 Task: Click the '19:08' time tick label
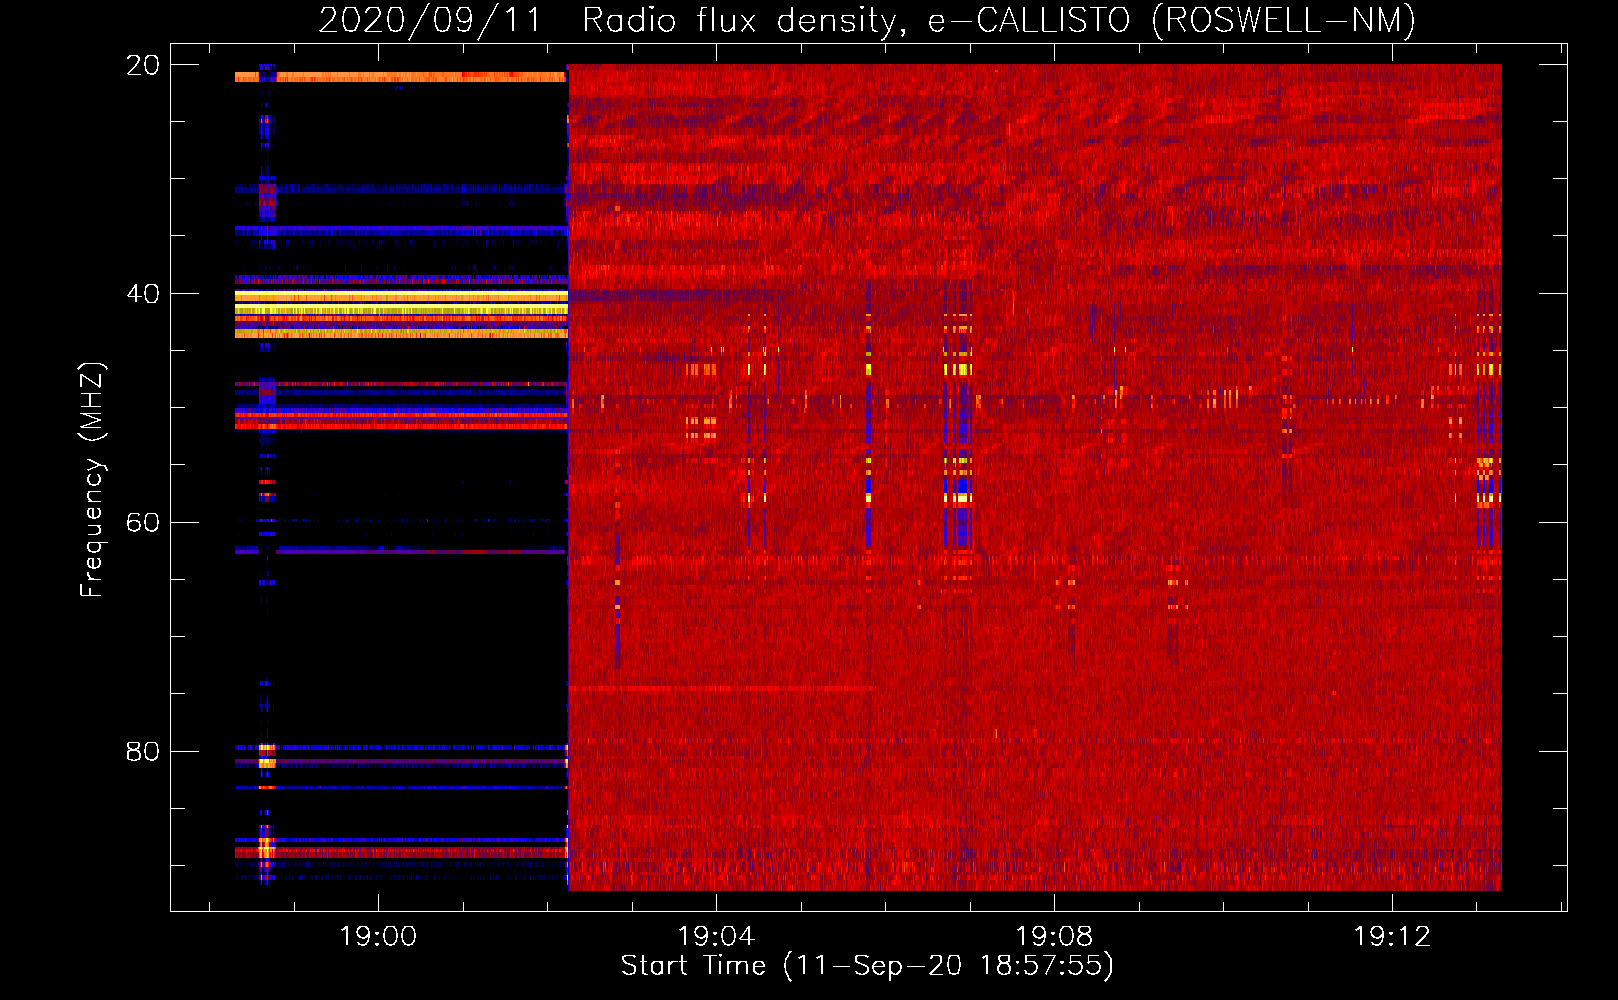[x=1054, y=937]
